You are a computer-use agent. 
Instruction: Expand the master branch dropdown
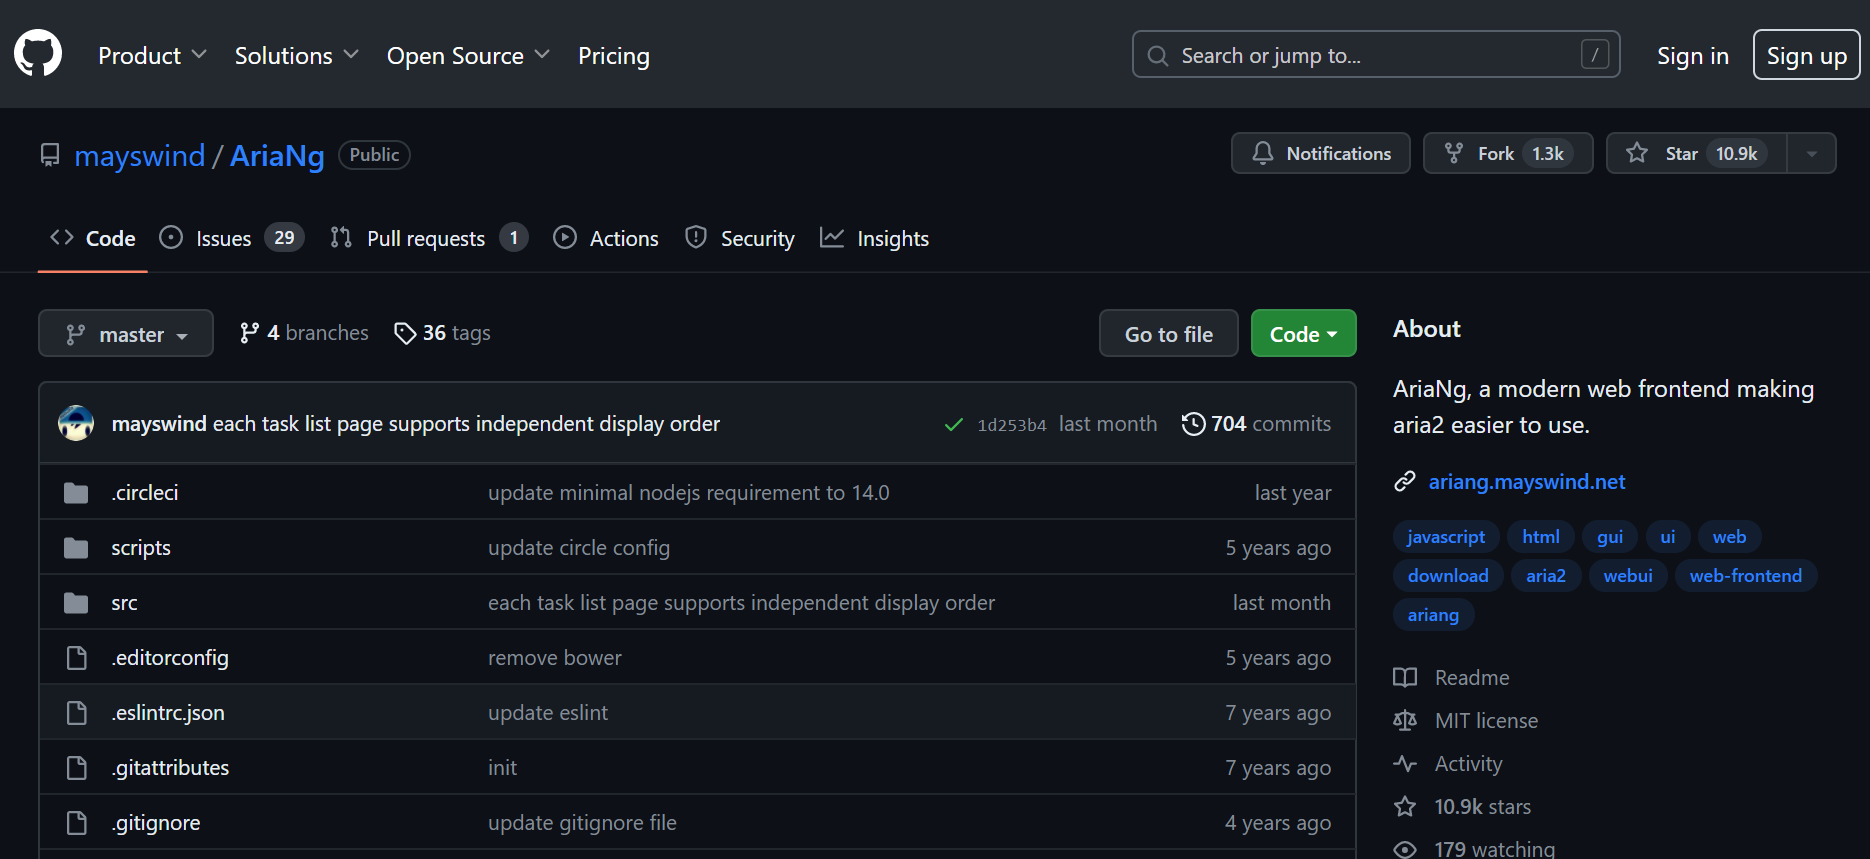pos(126,334)
